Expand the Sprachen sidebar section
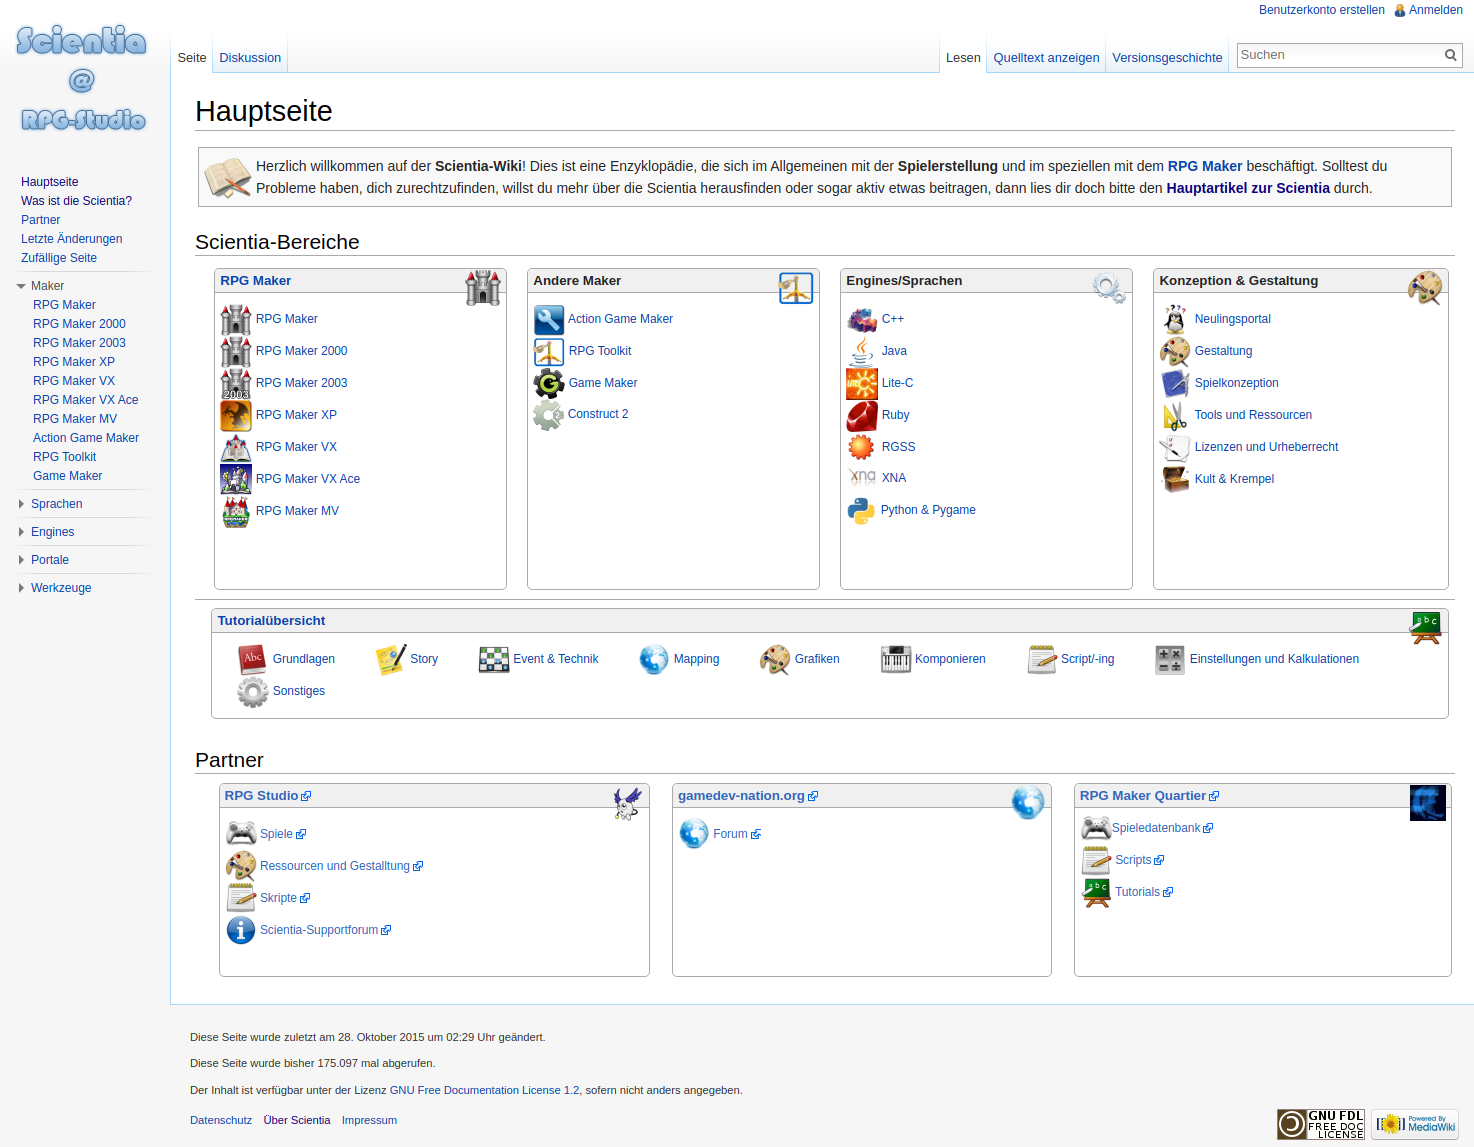Screen dimensions: 1474x1147 pos(21,504)
